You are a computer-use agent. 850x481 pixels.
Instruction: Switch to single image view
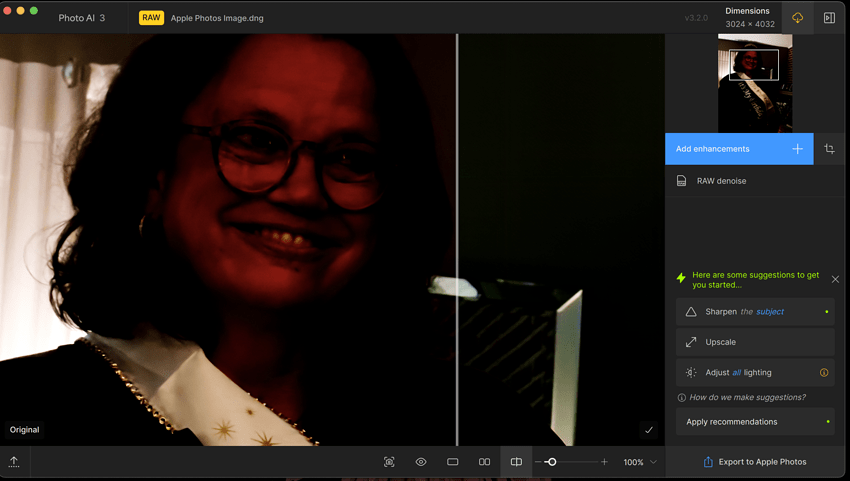(x=453, y=462)
